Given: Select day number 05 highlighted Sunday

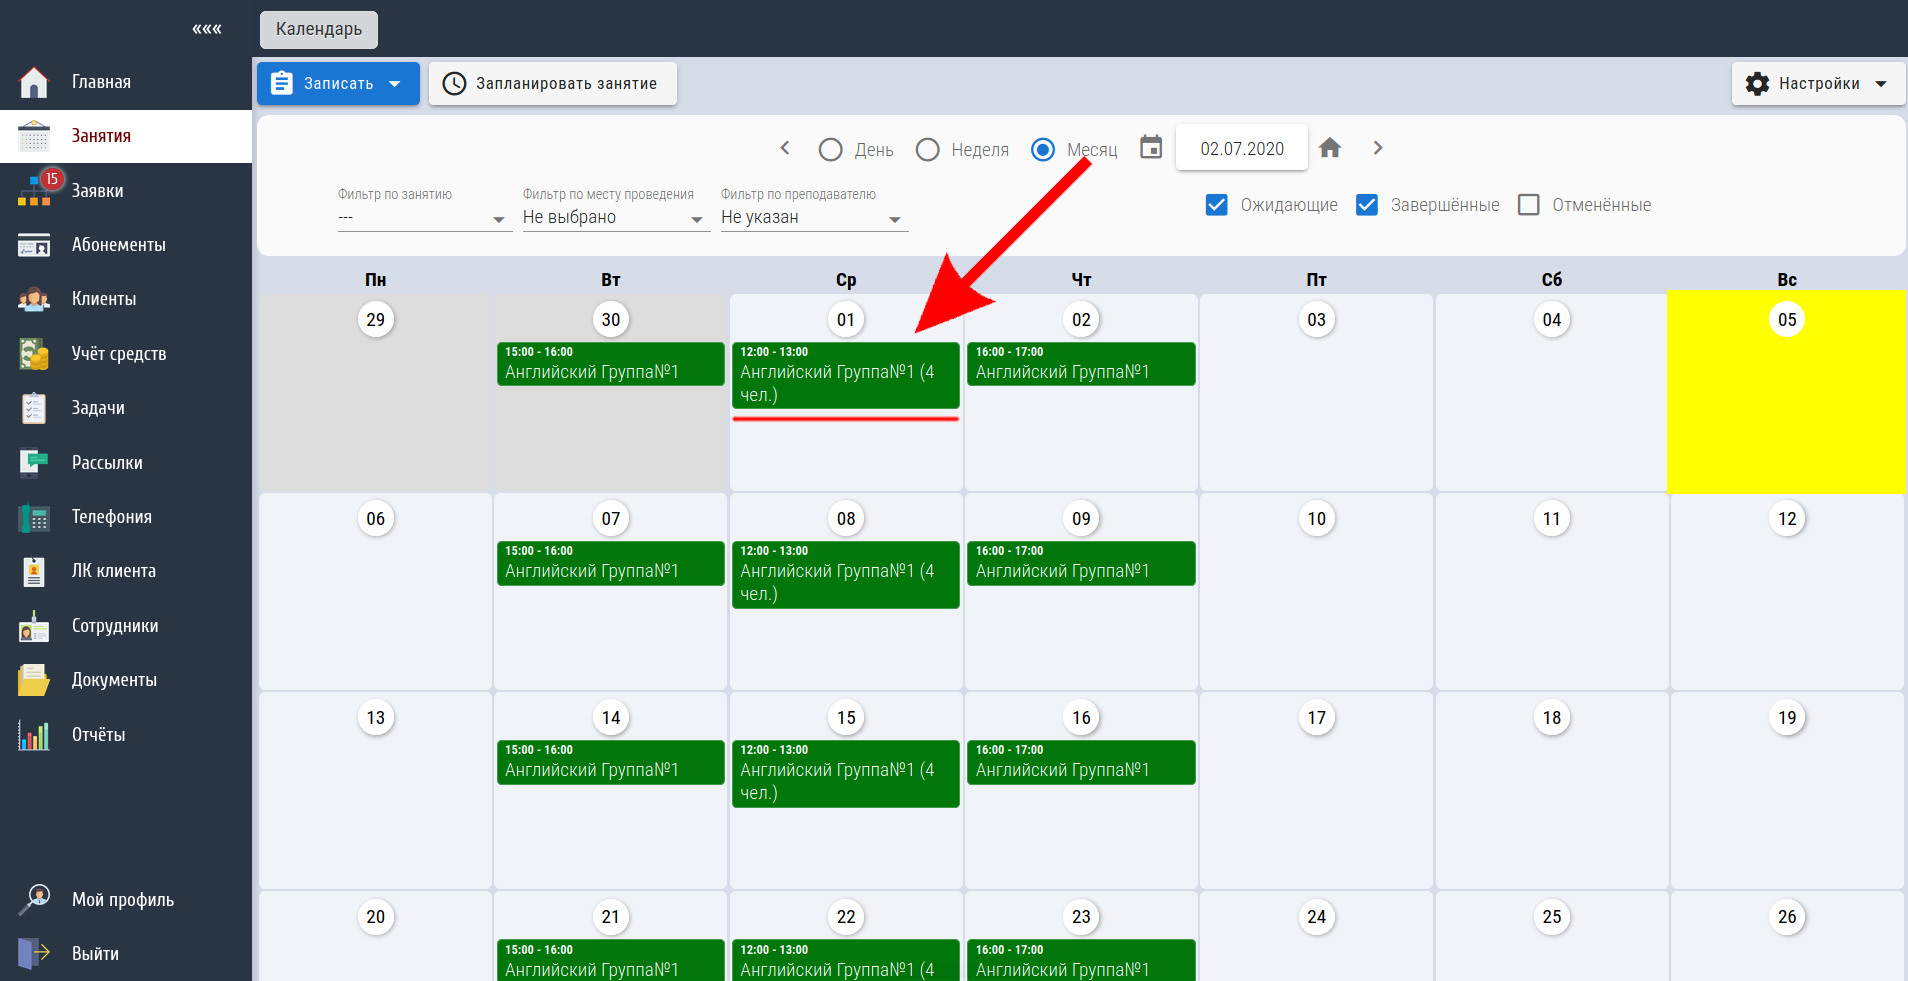Looking at the screenshot, I should tap(1787, 320).
